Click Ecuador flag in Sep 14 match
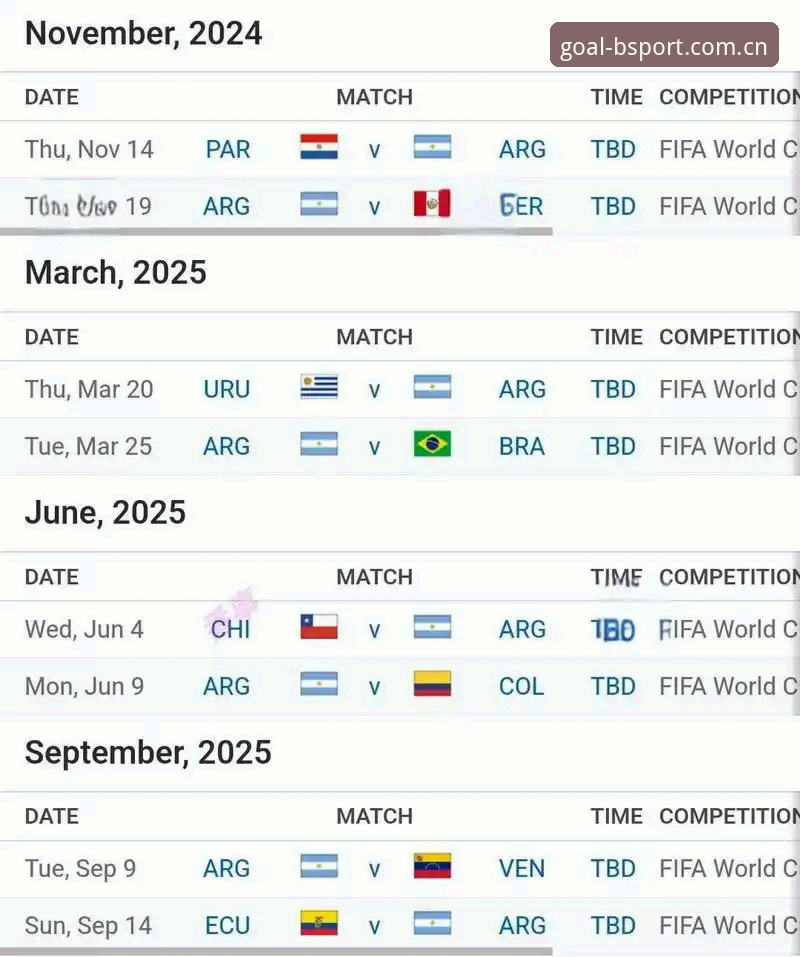Screen dimensions: 800x957 [319, 923]
